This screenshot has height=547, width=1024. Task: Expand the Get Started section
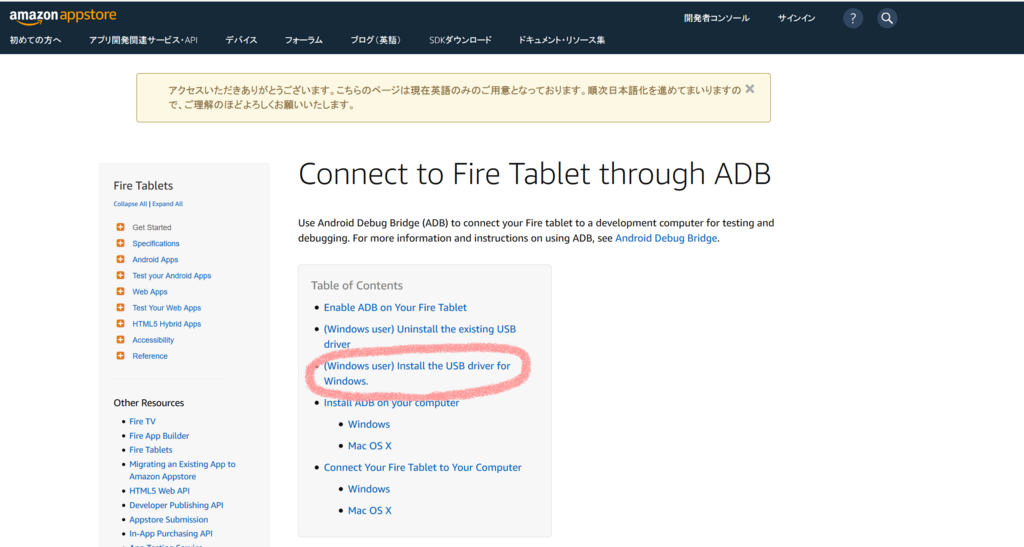click(120, 227)
